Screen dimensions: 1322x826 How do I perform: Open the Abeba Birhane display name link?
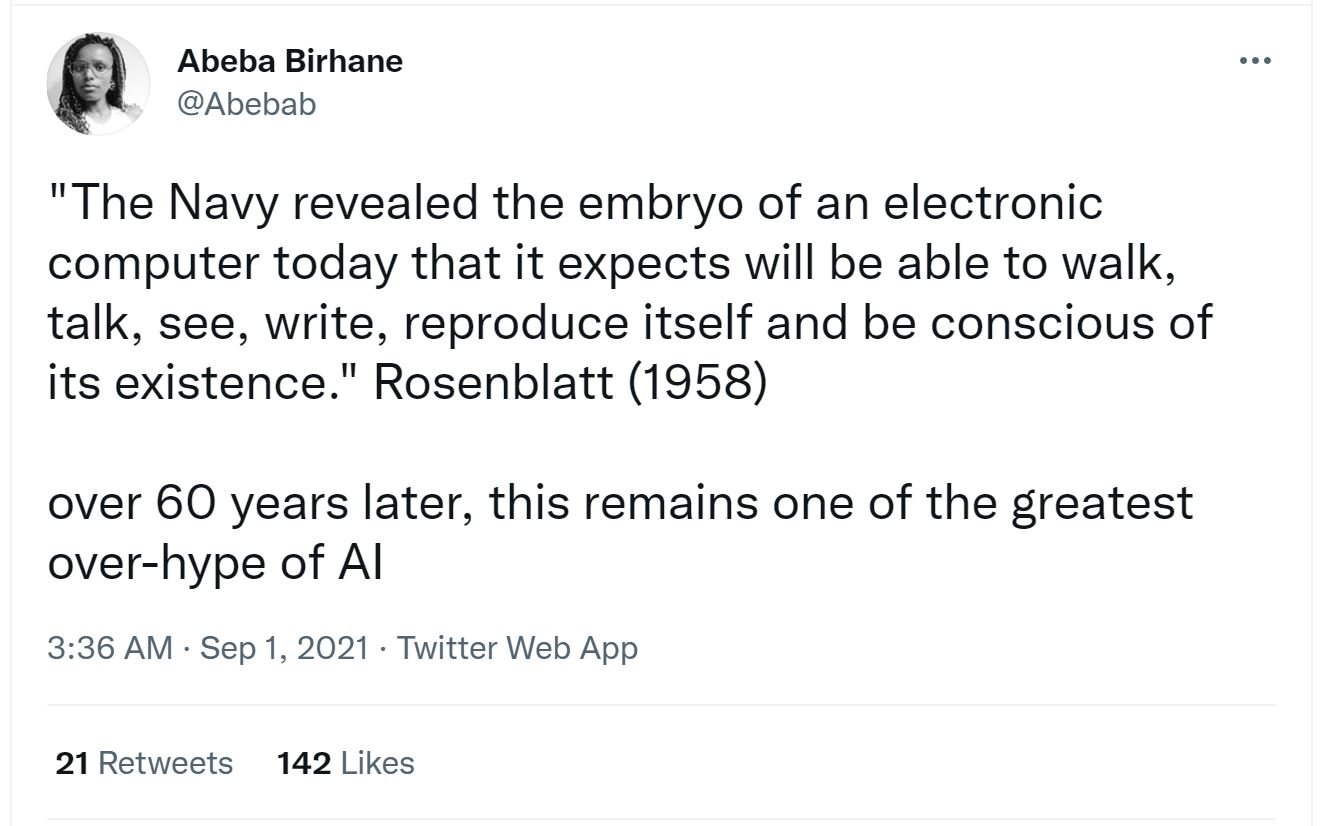(x=290, y=62)
